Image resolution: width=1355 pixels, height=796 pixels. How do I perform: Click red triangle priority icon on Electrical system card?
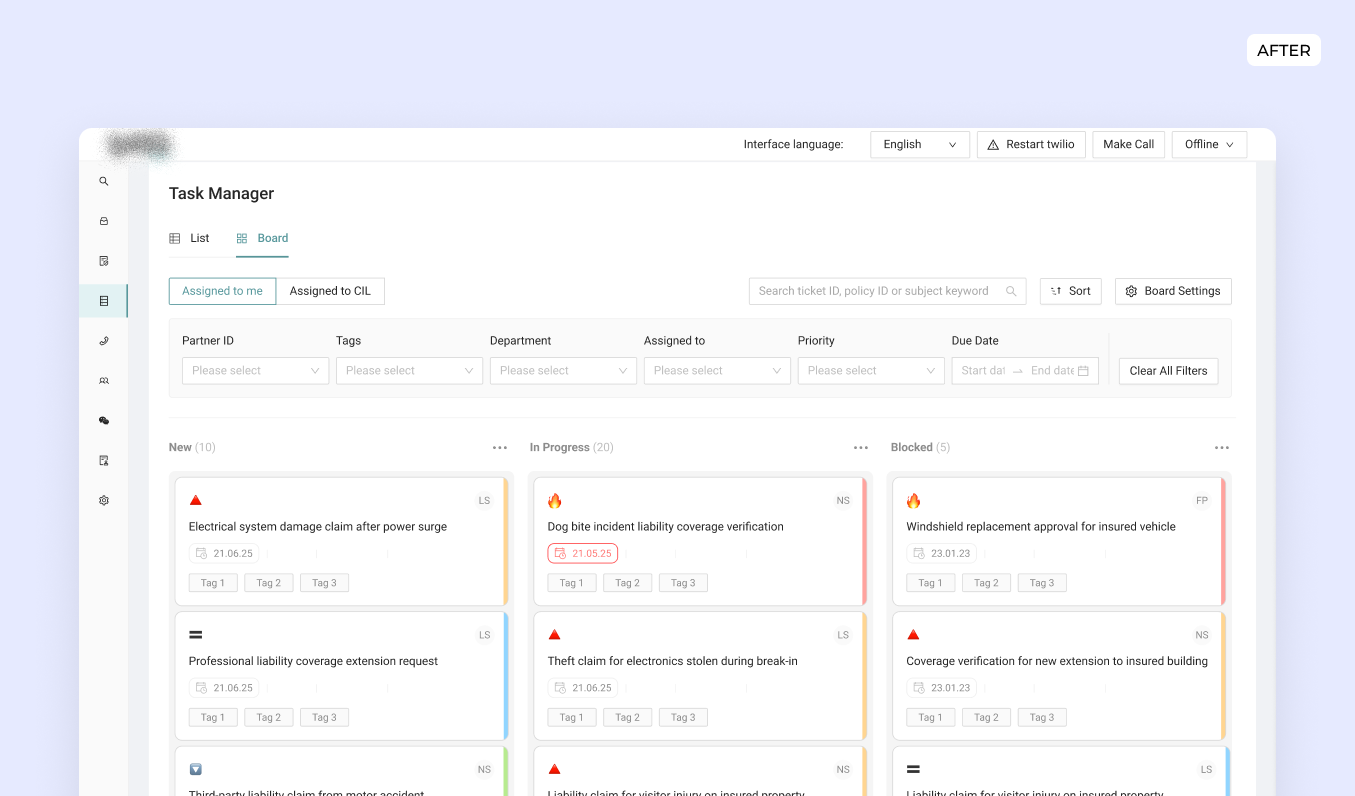coord(196,500)
